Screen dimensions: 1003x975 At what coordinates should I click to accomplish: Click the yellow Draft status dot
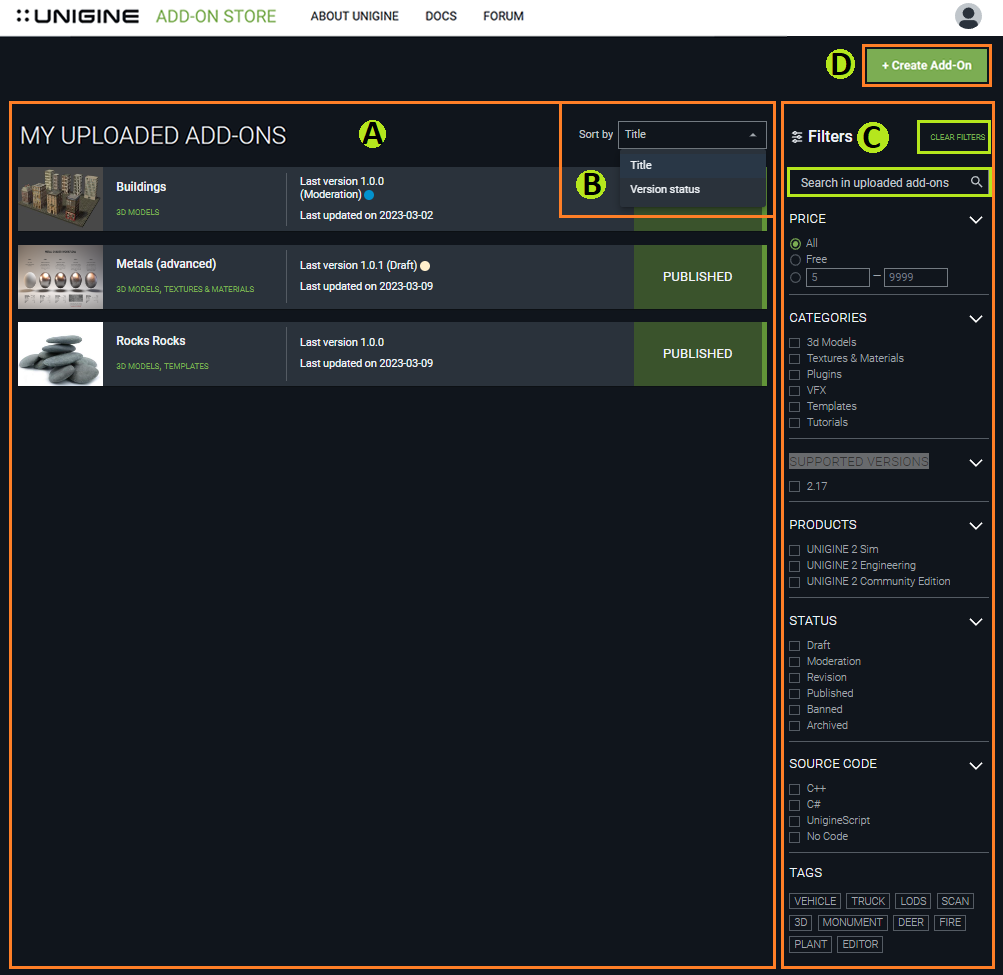(425, 266)
